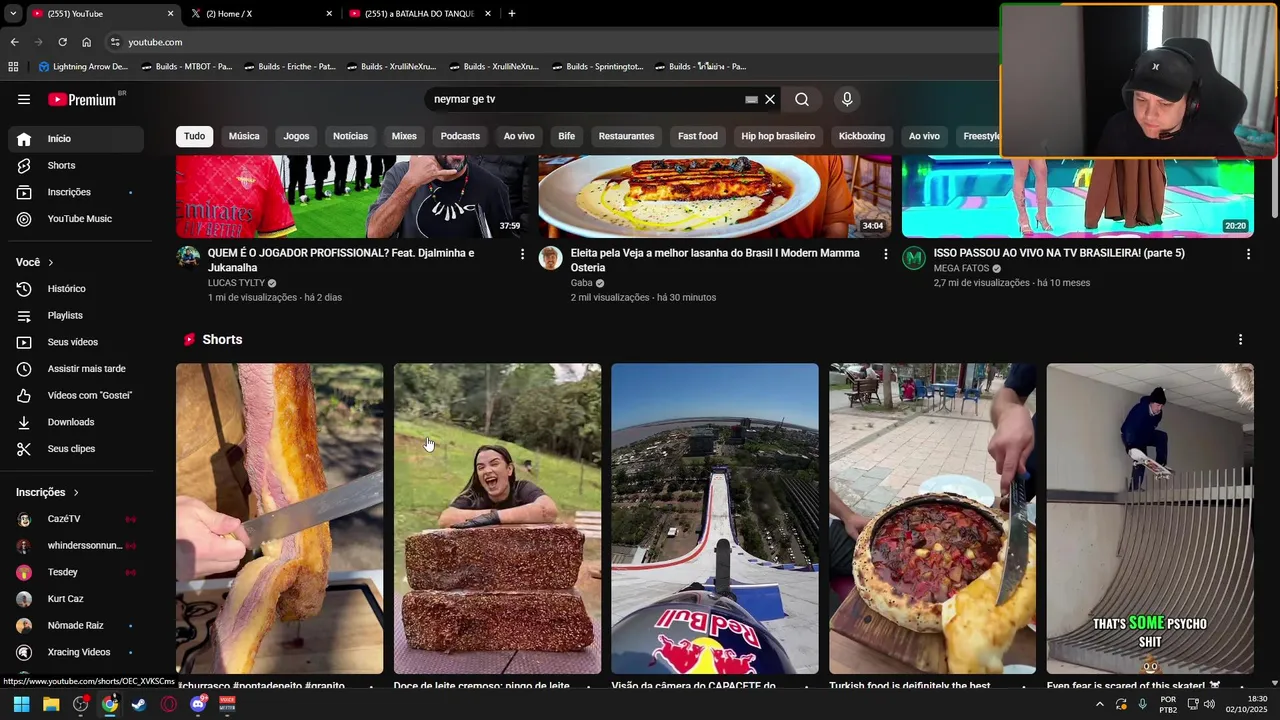Image resolution: width=1280 pixels, height=720 pixels.
Task: Open a new browser tab with plus button
Action: coord(512,14)
